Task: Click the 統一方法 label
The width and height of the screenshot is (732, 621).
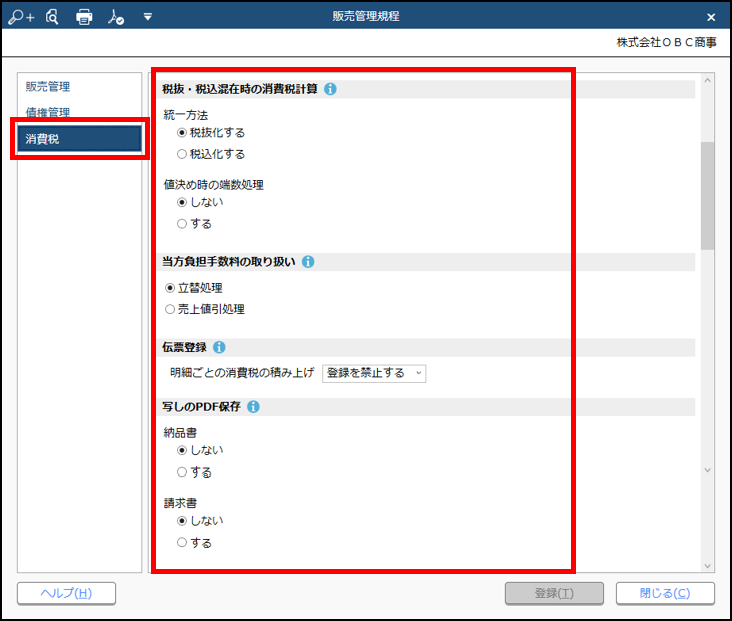Action: (186, 115)
